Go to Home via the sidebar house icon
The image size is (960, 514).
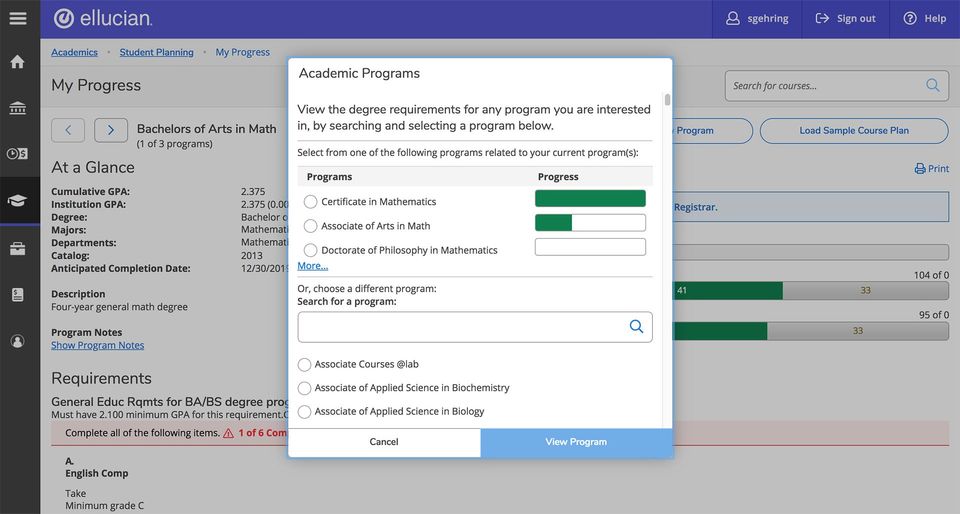(x=18, y=61)
